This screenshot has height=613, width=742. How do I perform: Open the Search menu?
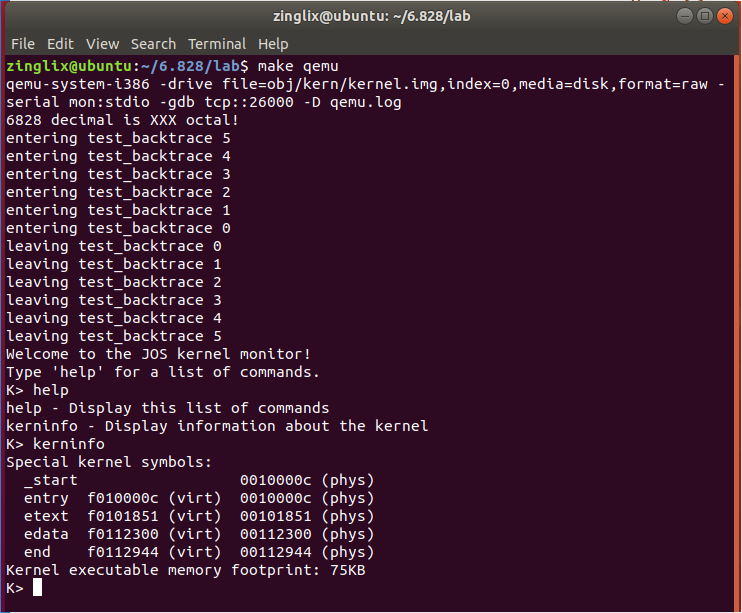pyautogui.click(x=153, y=44)
